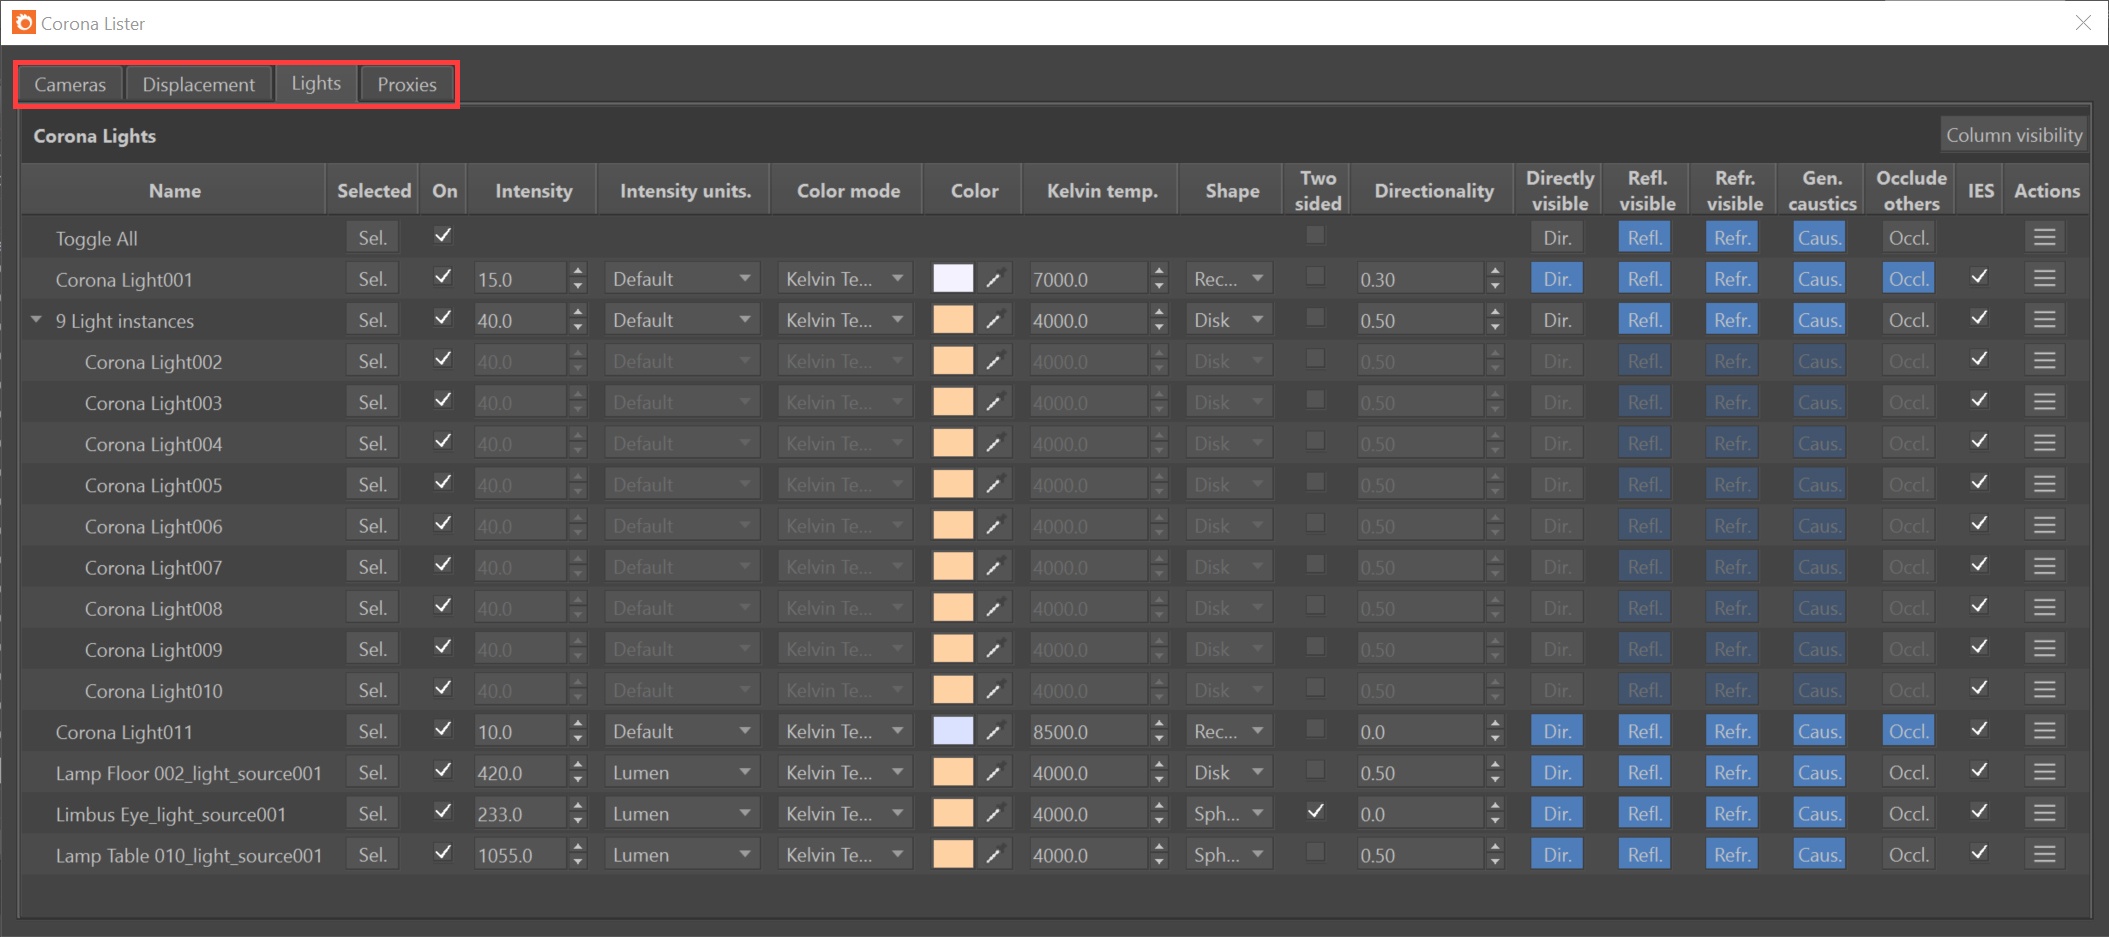Click color picker eyedropper for Lamp Table 010_light_source001

pyautogui.click(x=993, y=855)
